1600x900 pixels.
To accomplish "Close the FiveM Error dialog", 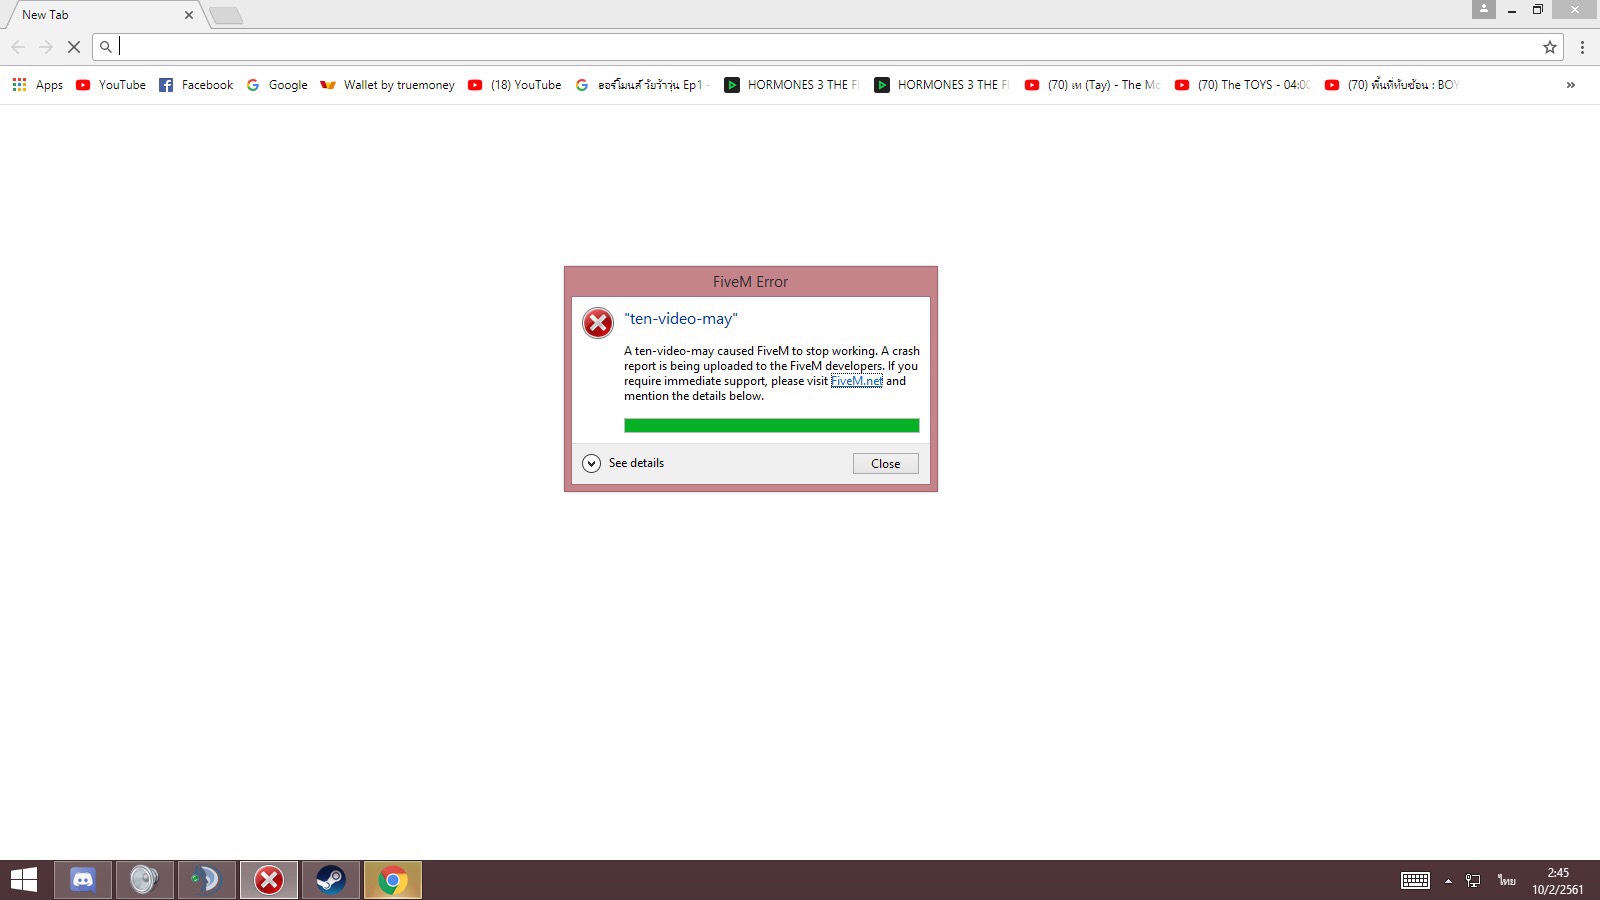I will coord(884,463).
